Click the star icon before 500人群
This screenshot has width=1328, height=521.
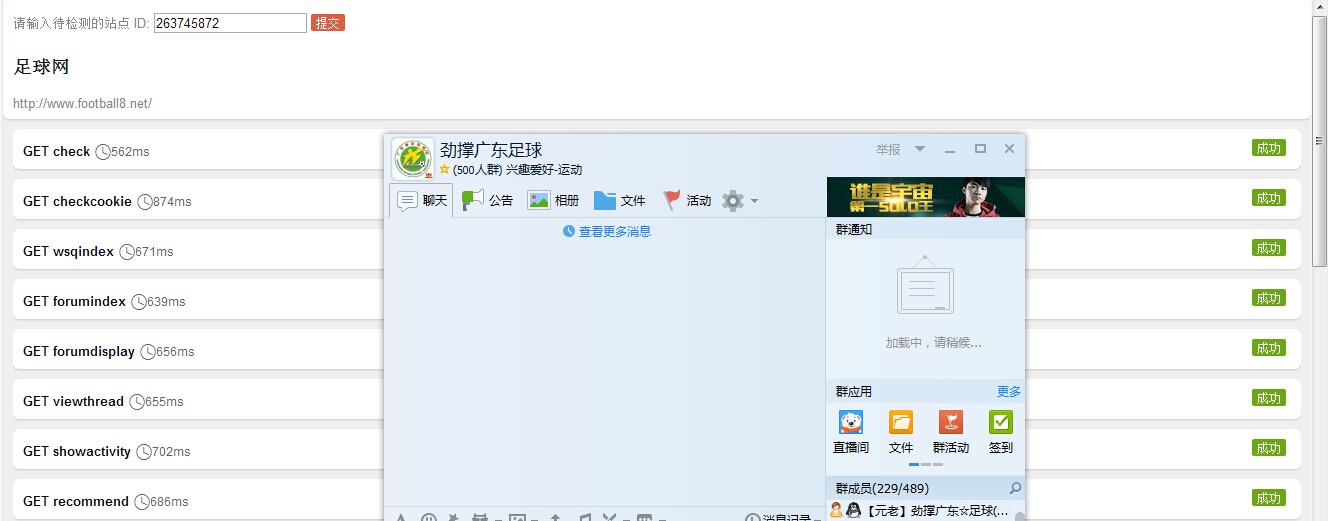coord(445,170)
